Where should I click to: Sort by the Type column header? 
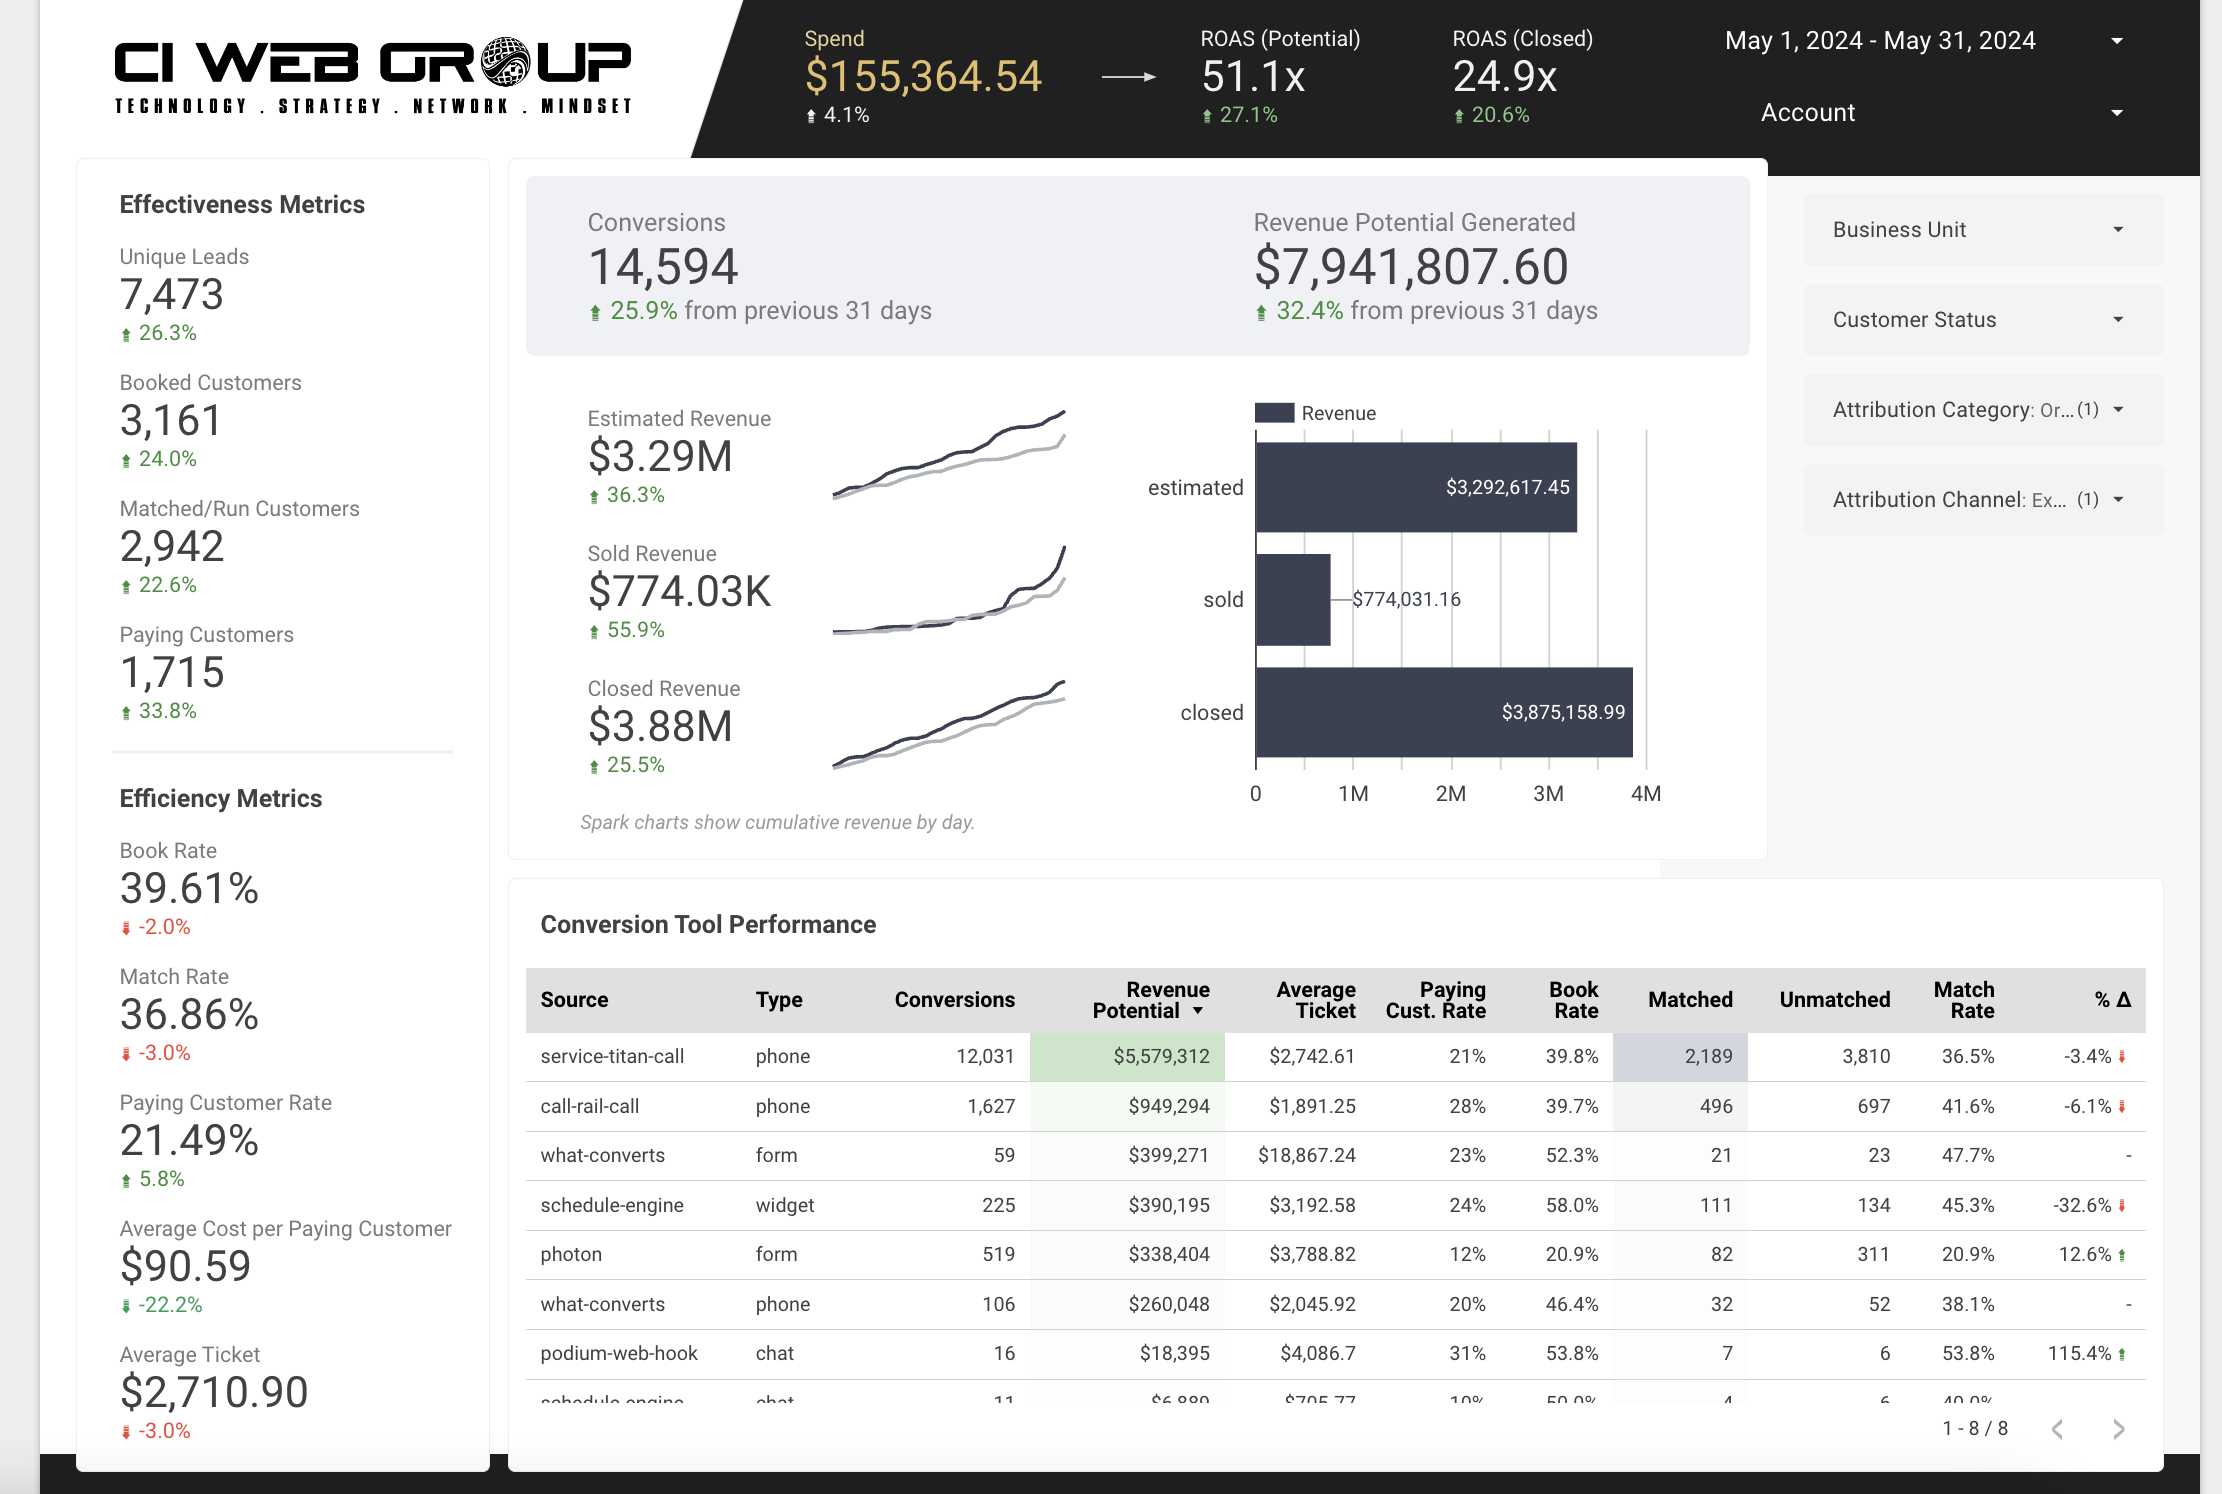(779, 1000)
